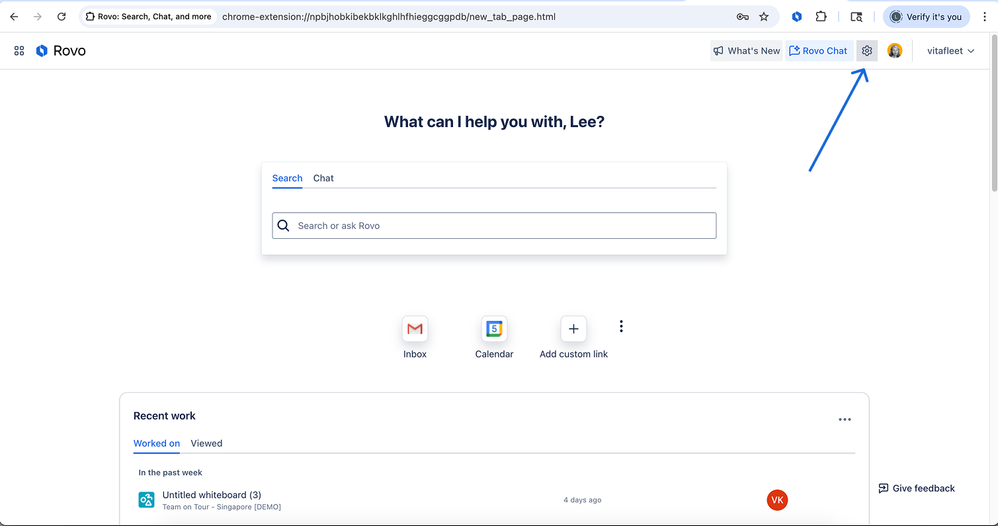Click Verify it's you profile button
Screen dimensions: 998x526
(x=926, y=17)
